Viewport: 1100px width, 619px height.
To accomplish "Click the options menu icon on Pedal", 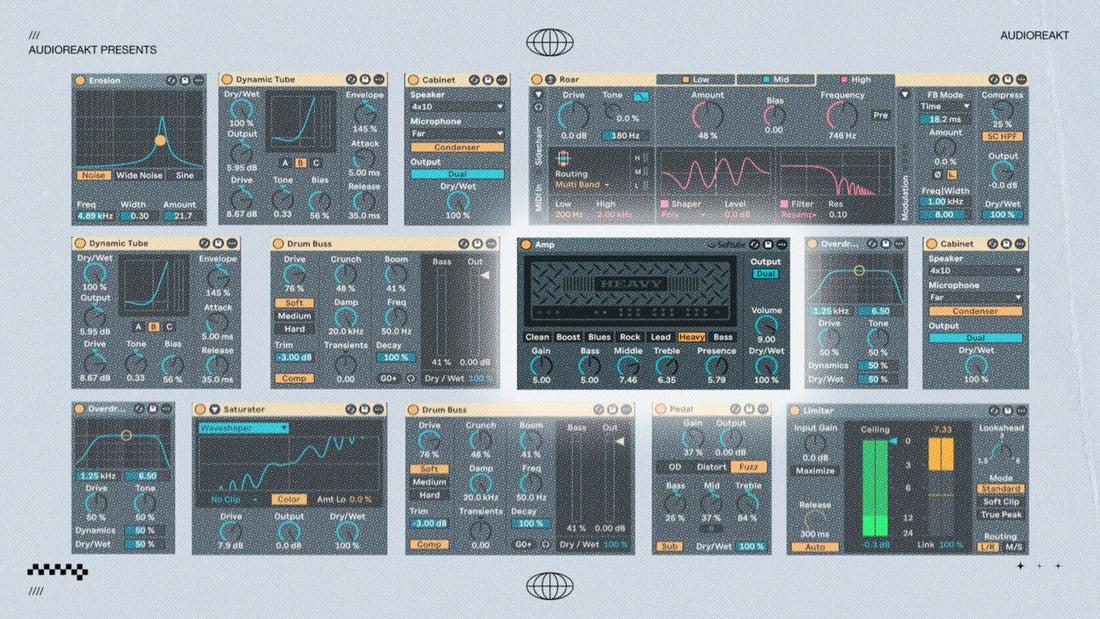I will click(763, 410).
